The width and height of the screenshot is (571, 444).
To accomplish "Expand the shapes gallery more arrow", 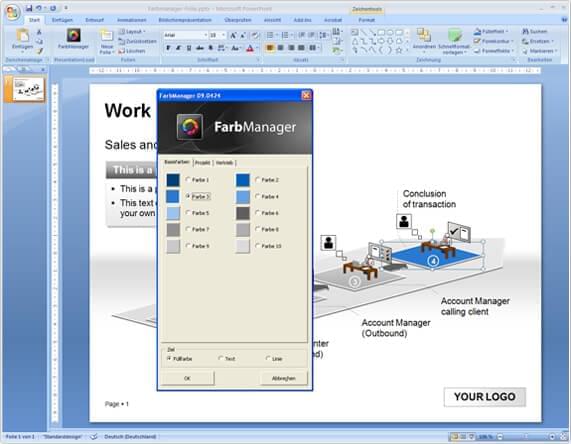I will [x=407, y=50].
